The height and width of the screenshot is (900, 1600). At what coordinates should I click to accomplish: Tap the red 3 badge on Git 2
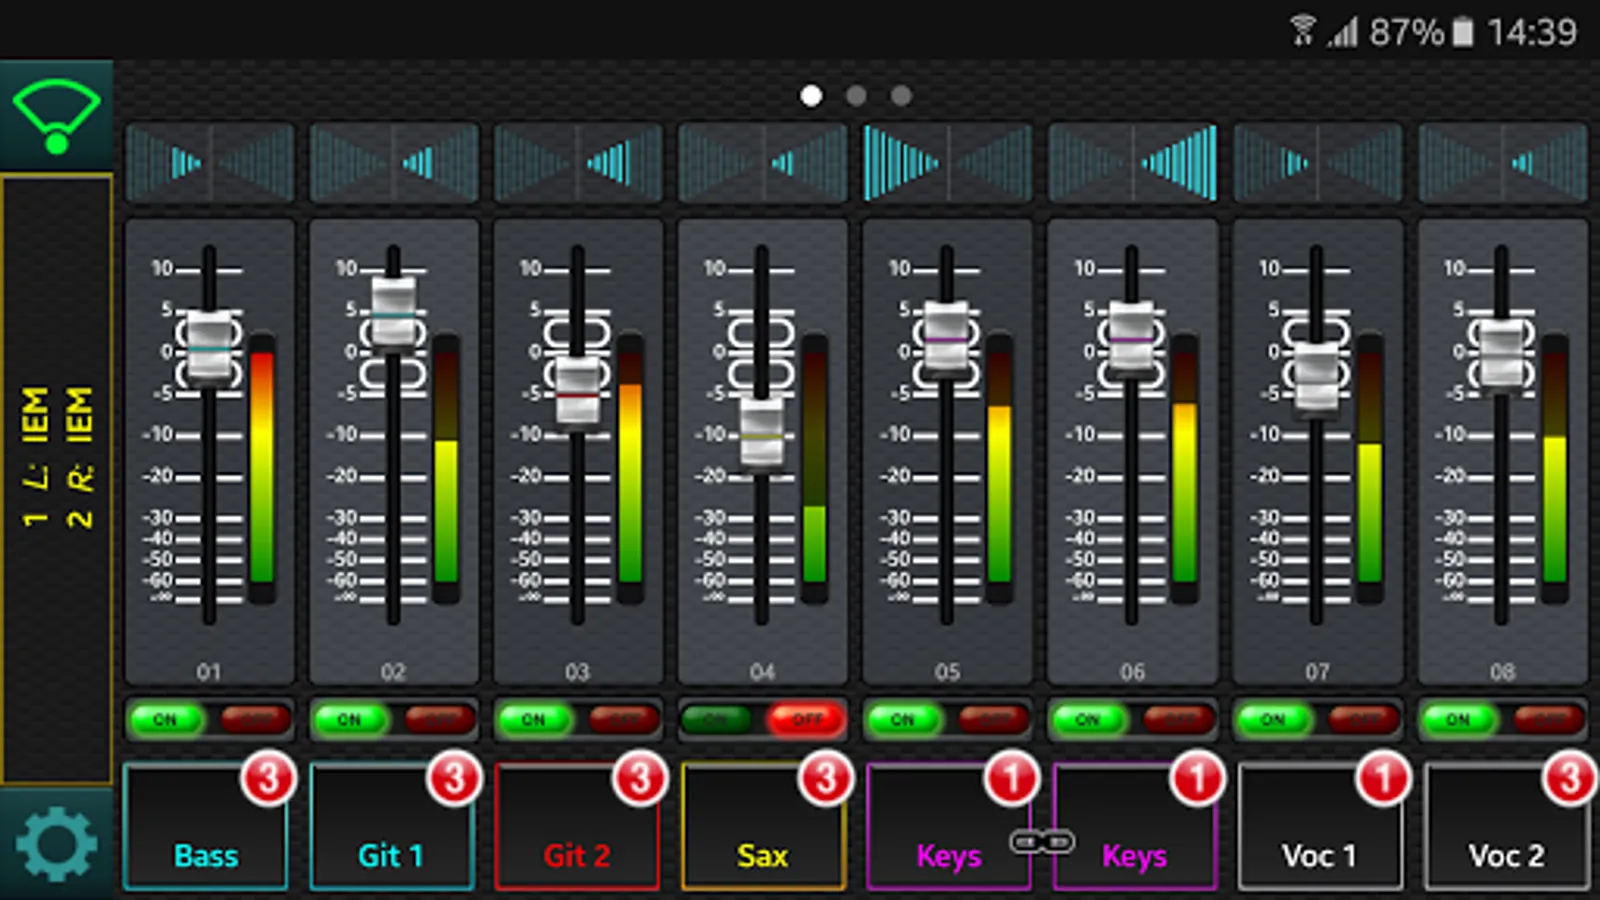pyautogui.click(x=640, y=778)
